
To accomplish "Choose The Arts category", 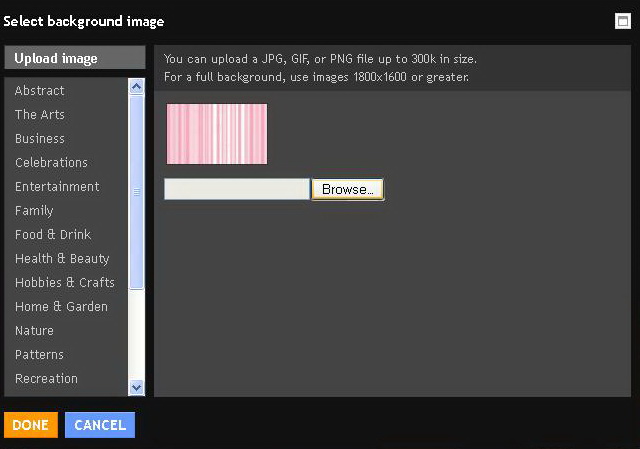I will 40,114.
